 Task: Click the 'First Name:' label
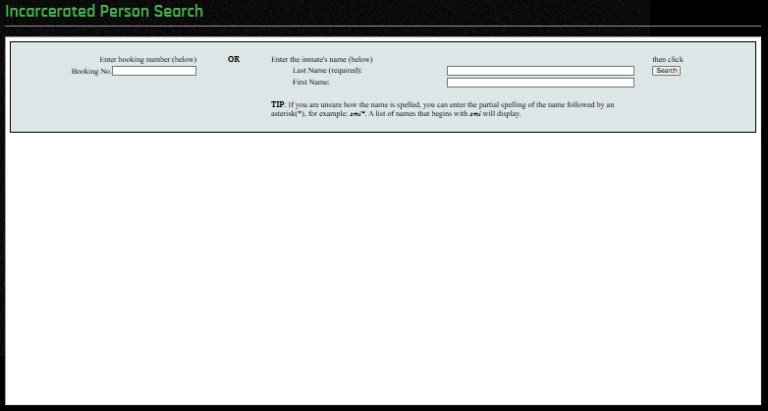pyautogui.click(x=311, y=82)
